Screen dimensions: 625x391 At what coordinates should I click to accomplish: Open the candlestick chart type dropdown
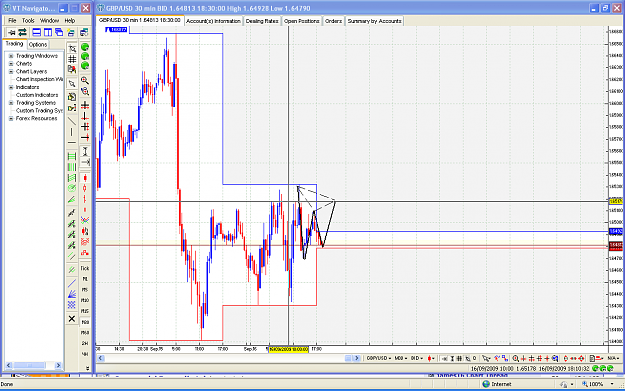pos(431,358)
